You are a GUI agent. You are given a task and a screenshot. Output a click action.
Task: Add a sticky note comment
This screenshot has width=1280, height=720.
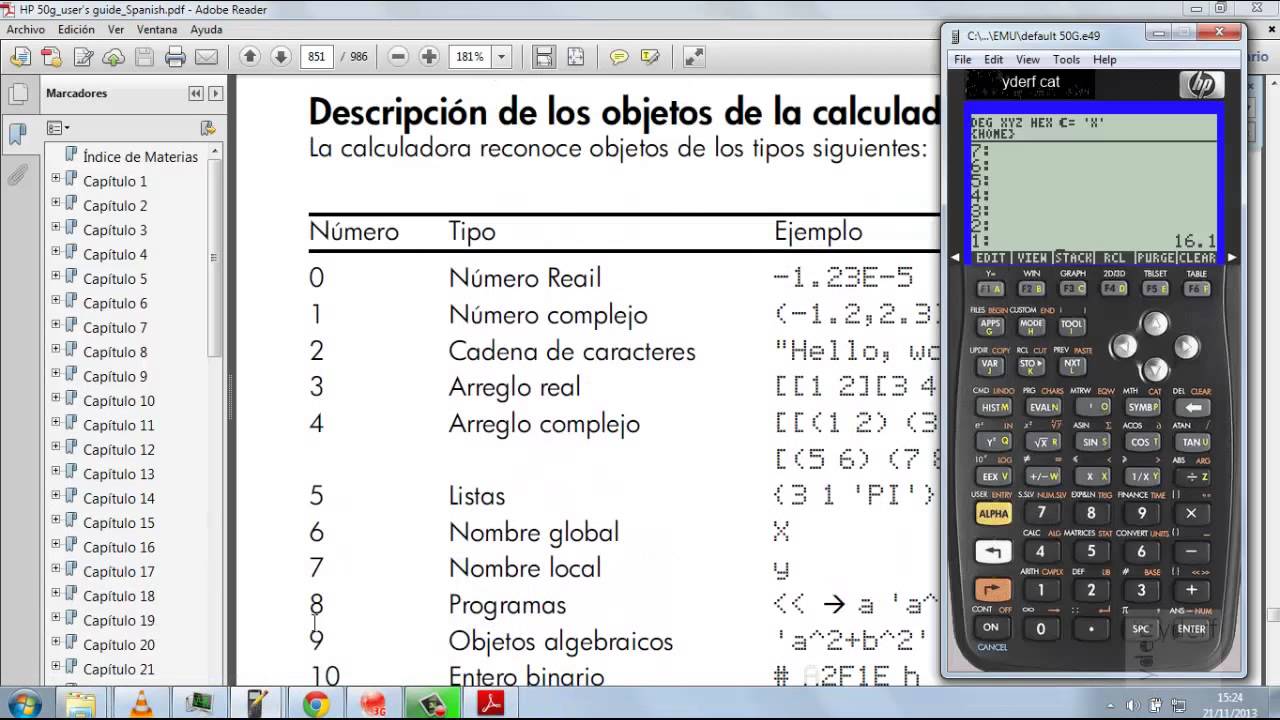619,57
